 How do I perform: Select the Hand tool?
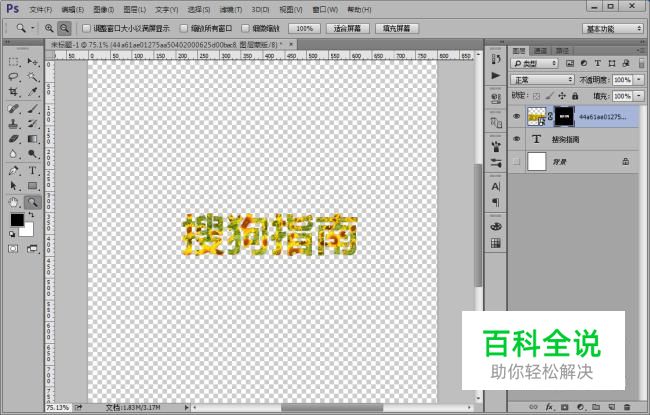tap(13, 202)
